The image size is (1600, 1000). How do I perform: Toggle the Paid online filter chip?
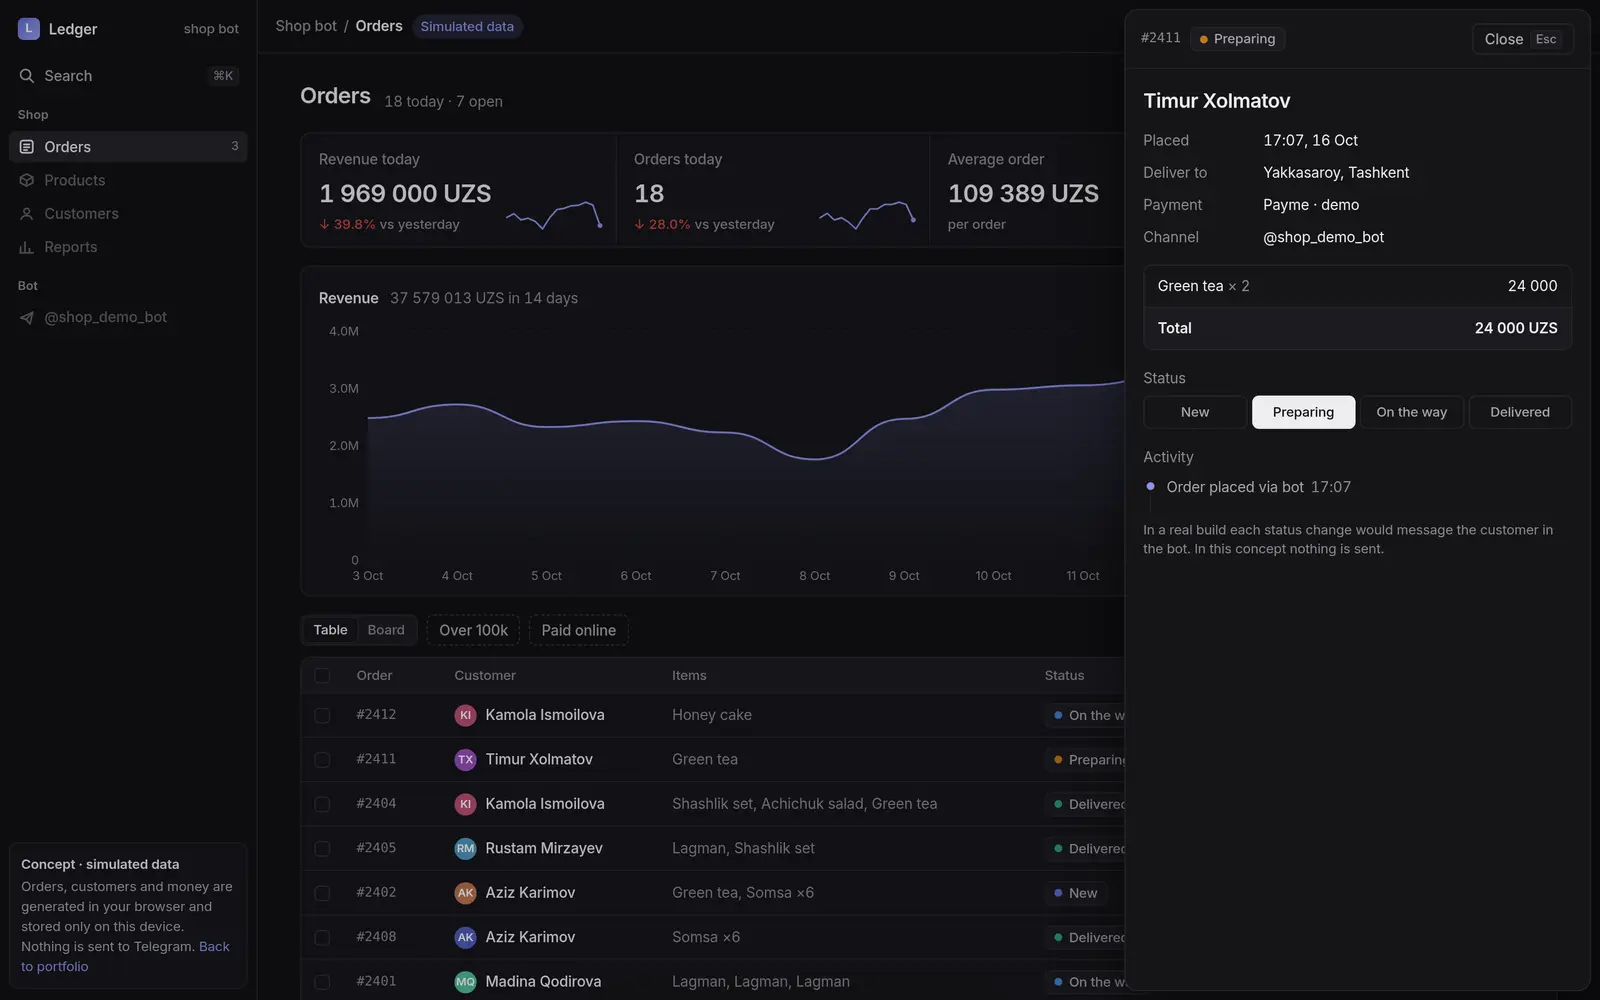point(579,630)
